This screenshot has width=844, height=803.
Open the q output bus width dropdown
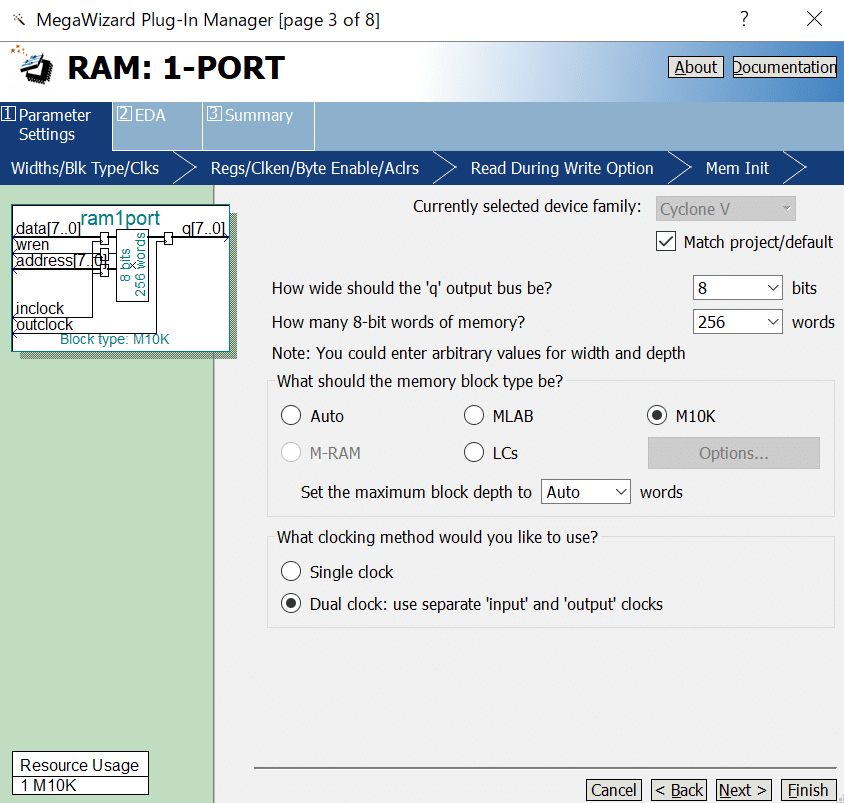[x=737, y=288]
